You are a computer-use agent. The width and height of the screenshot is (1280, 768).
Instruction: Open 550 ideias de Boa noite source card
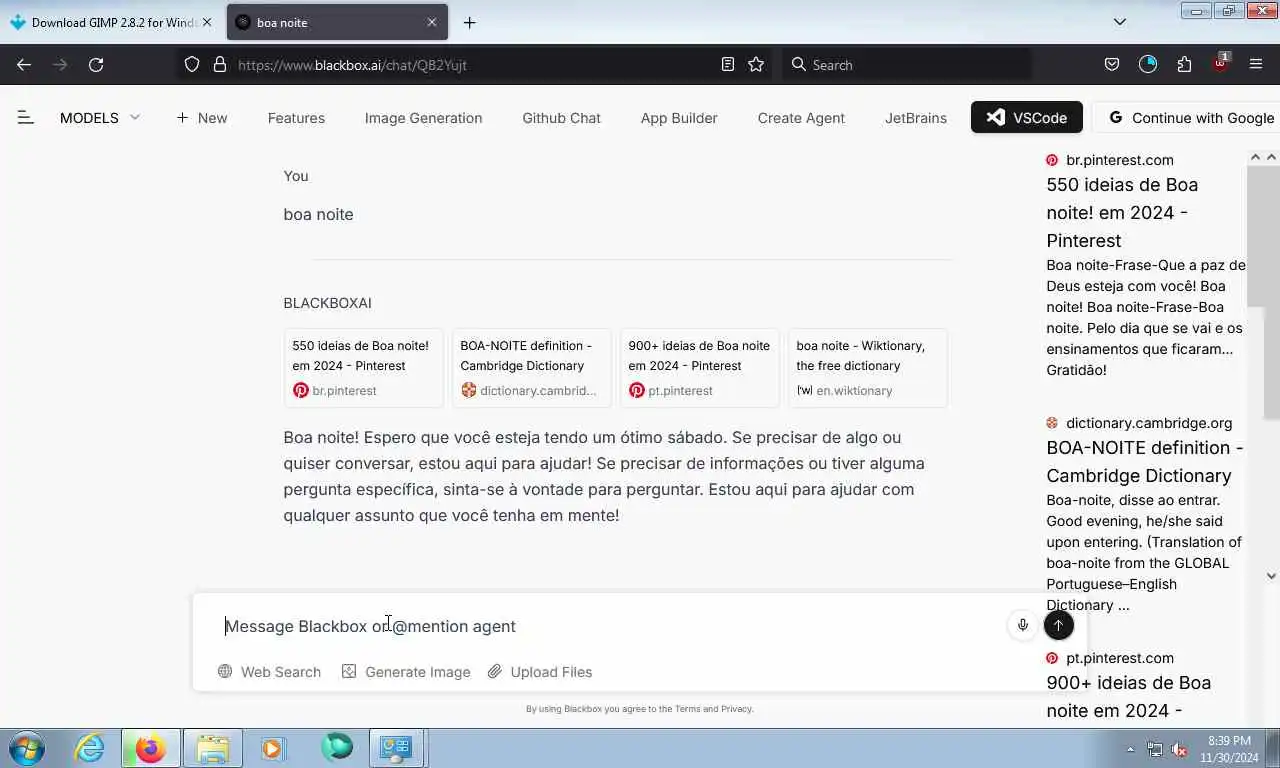364,367
